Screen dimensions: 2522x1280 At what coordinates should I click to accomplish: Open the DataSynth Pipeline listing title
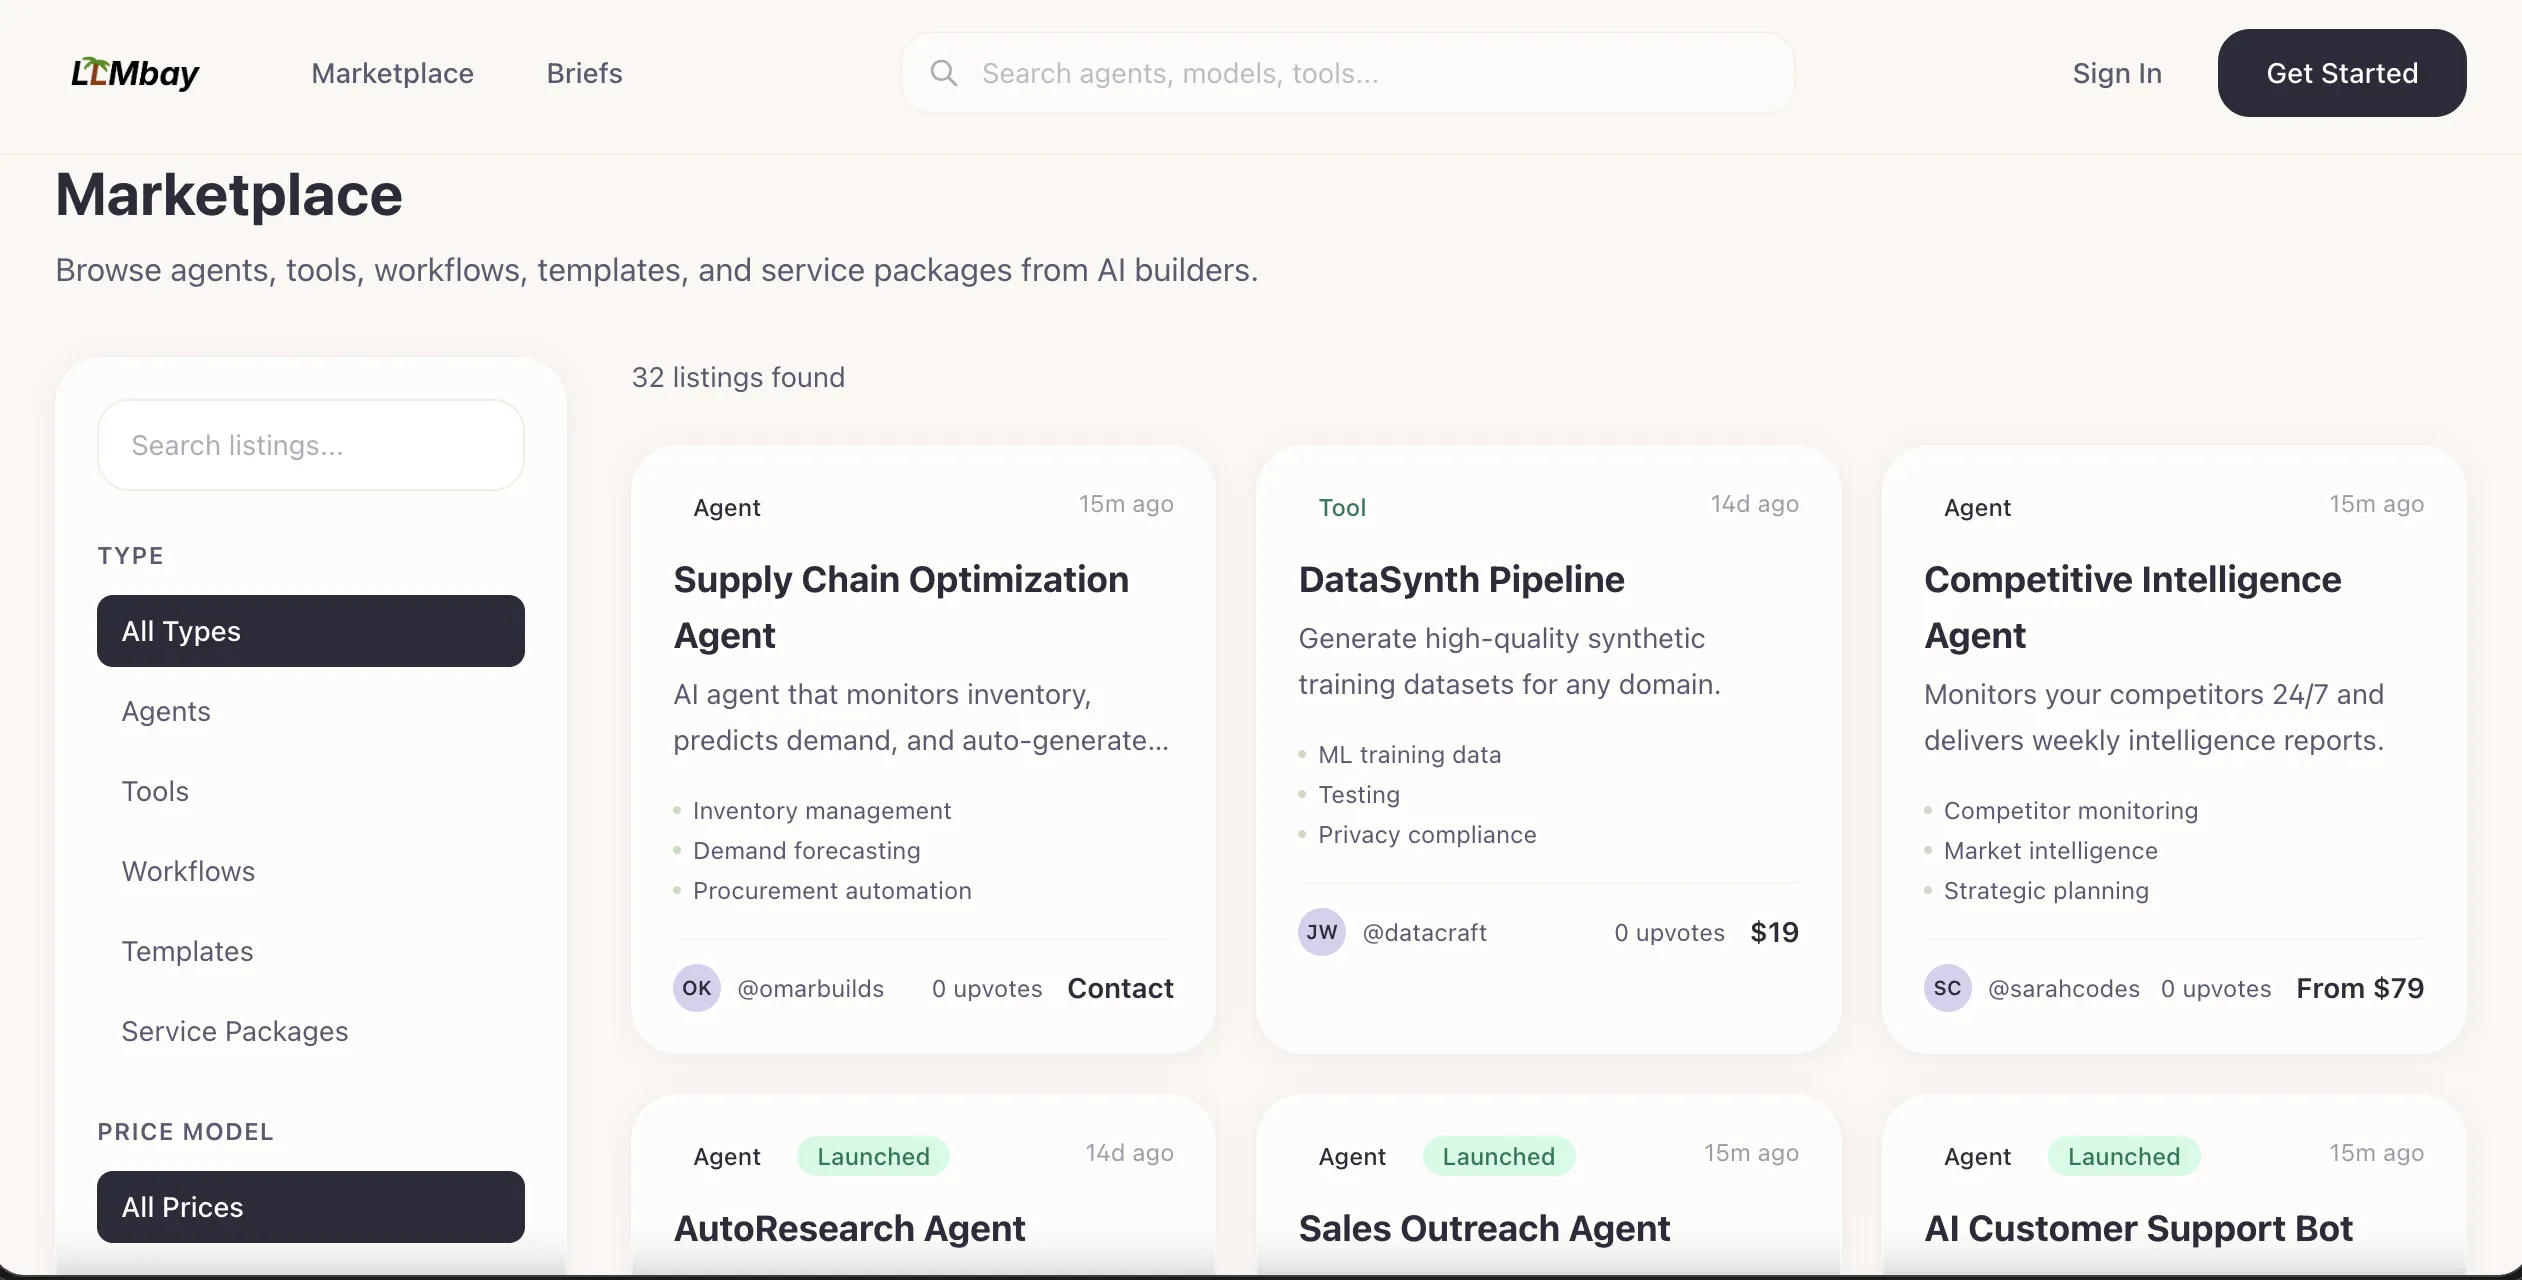(x=1461, y=579)
